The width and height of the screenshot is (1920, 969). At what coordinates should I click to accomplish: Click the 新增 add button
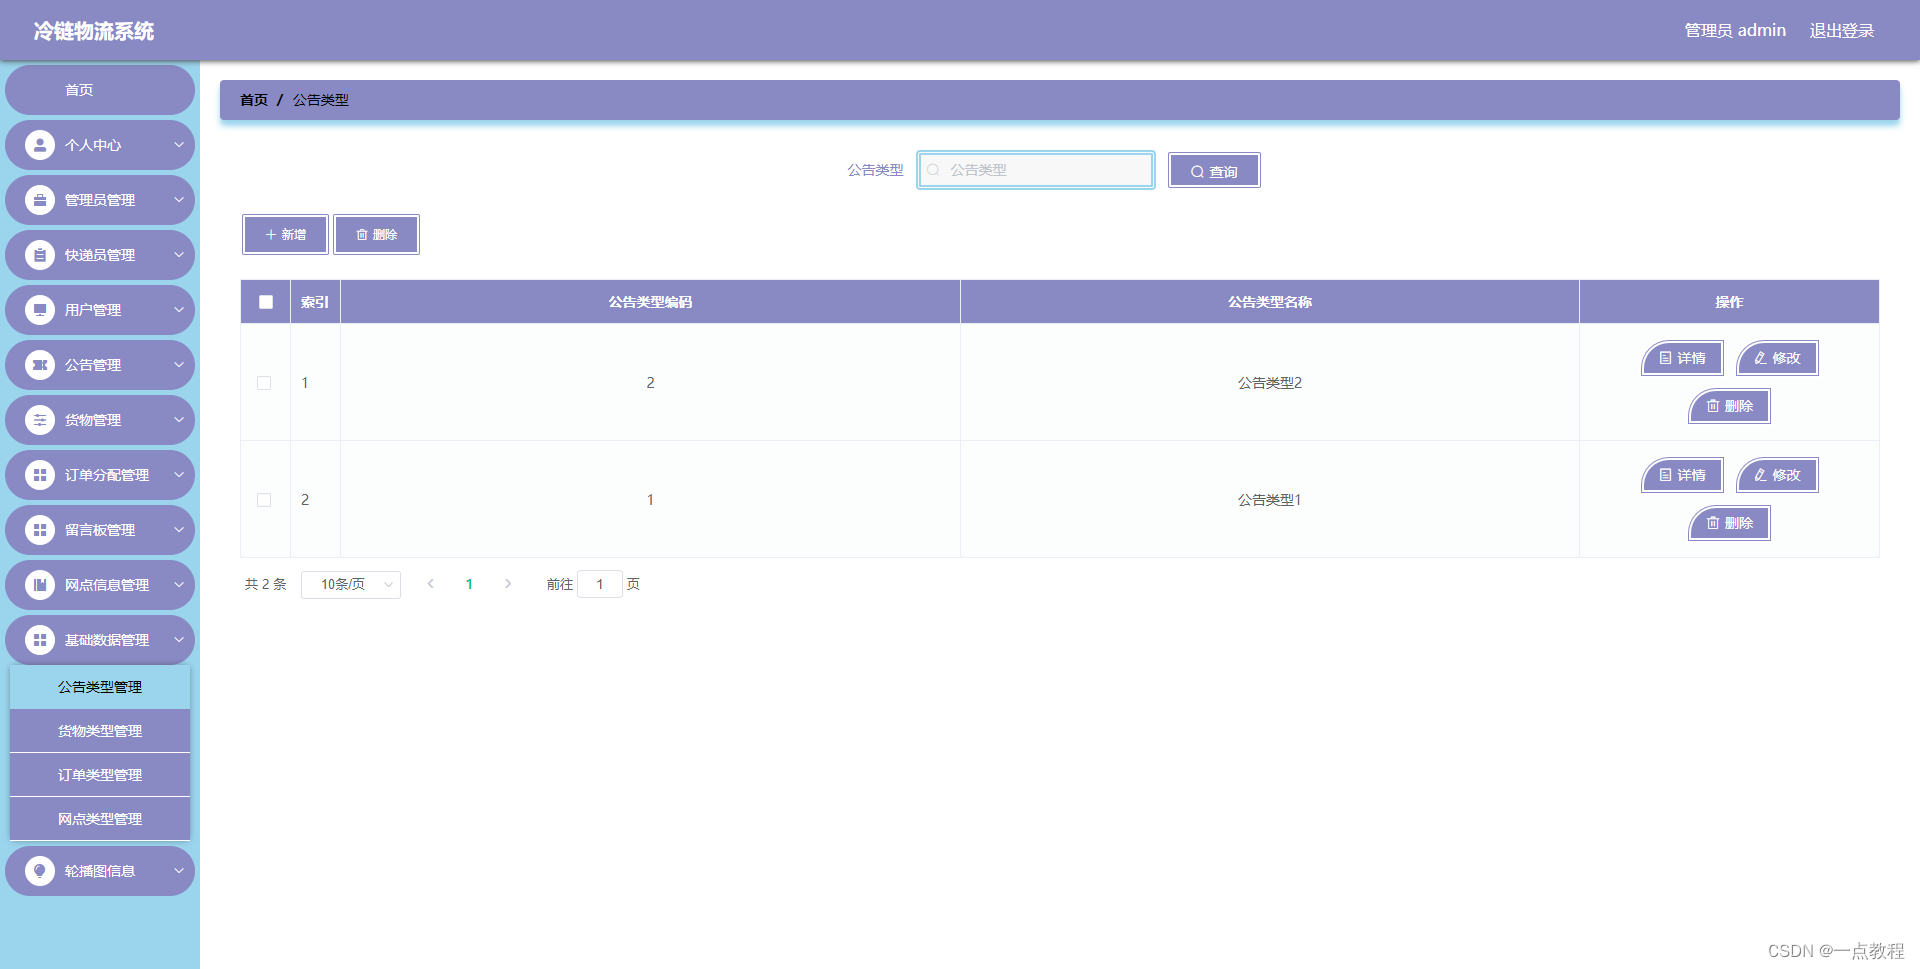285,235
